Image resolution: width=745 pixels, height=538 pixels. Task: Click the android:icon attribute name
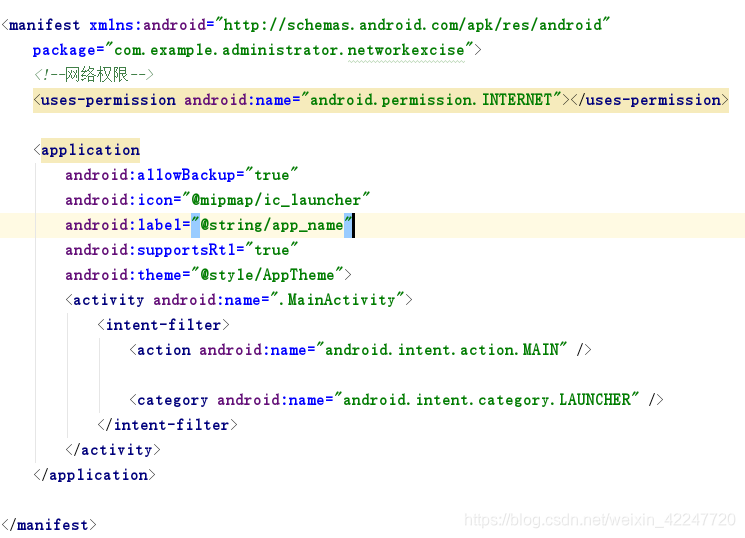[119, 200]
